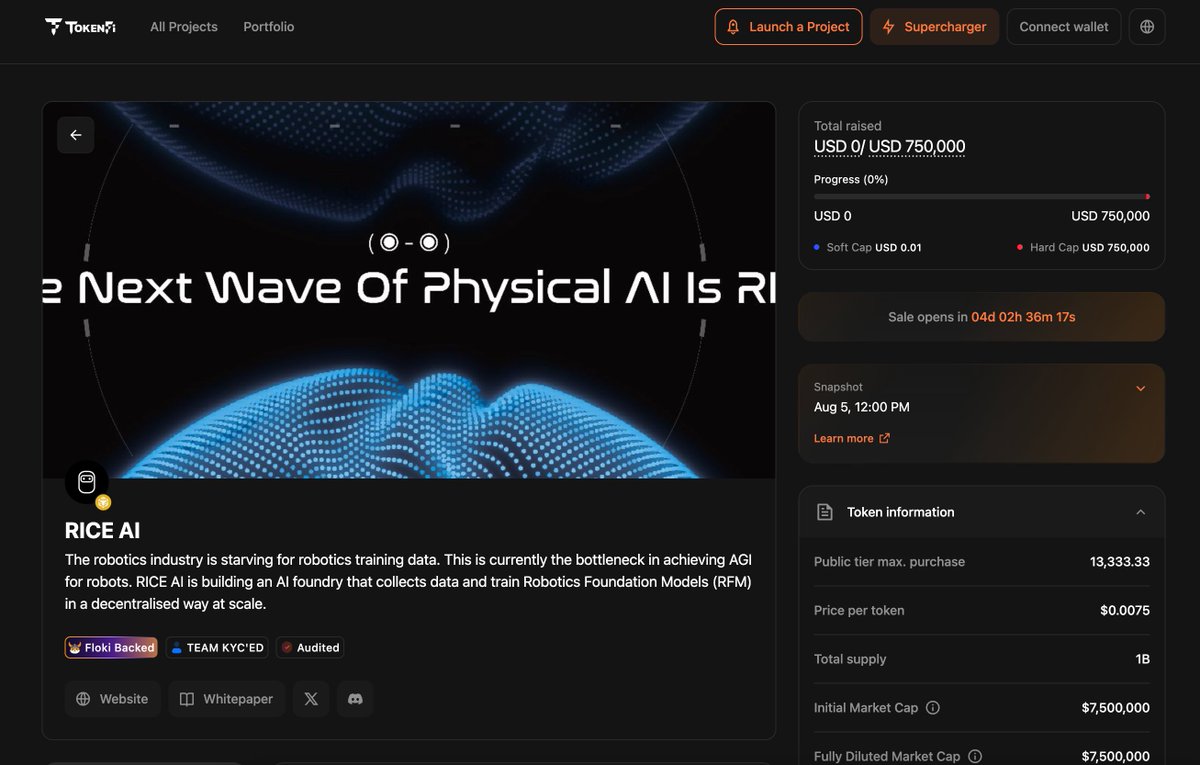Screen dimensions: 1200x765
Task: Click the external link icon next to Learn more
Action: [x=884, y=438]
